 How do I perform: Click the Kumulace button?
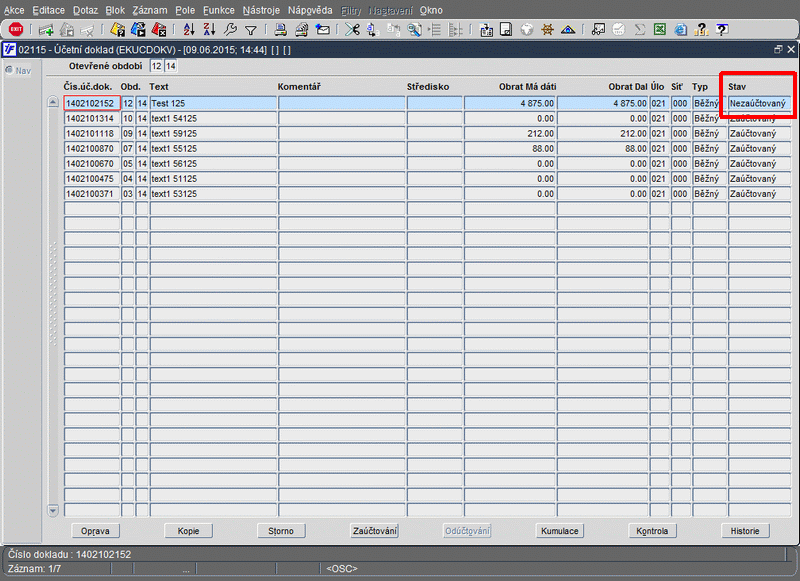[560, 531]
